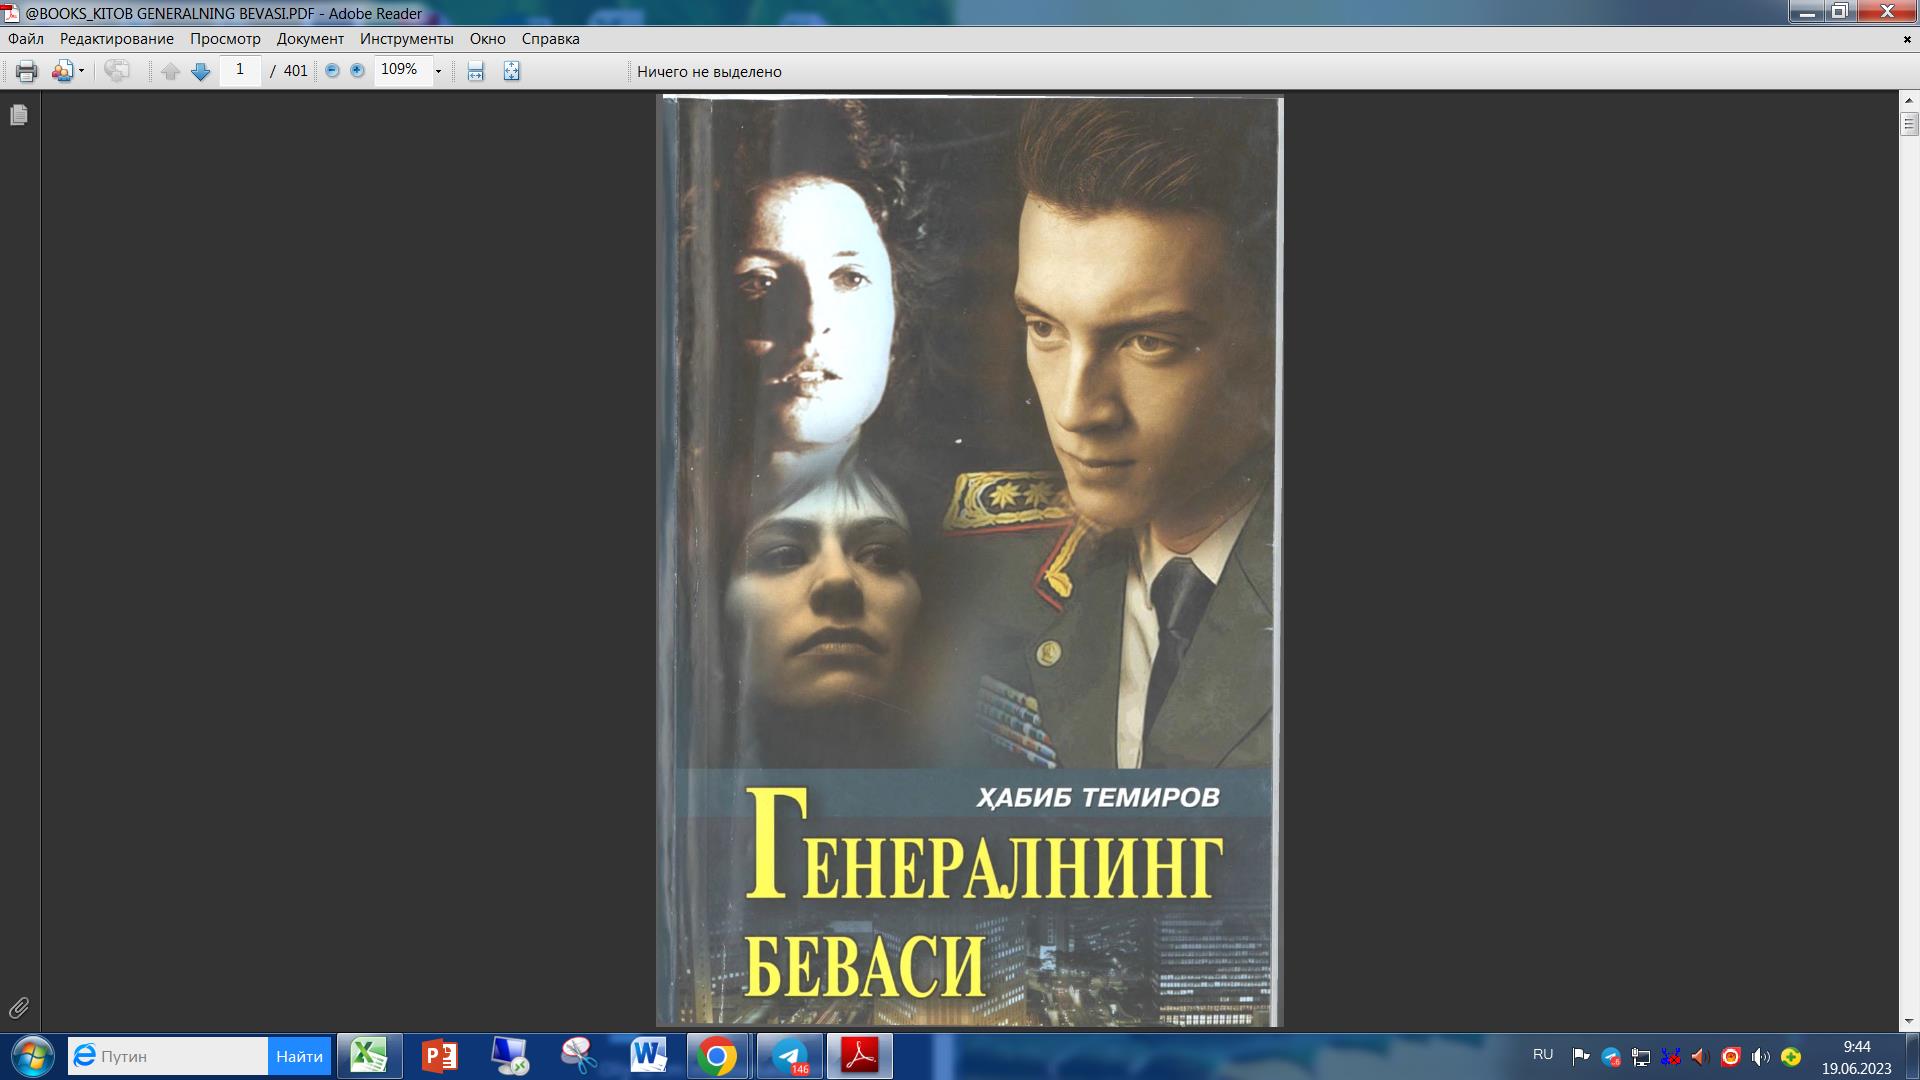
Task: Zoom out with the minus button
Action: pyautogui.click(x=333, y=71)
